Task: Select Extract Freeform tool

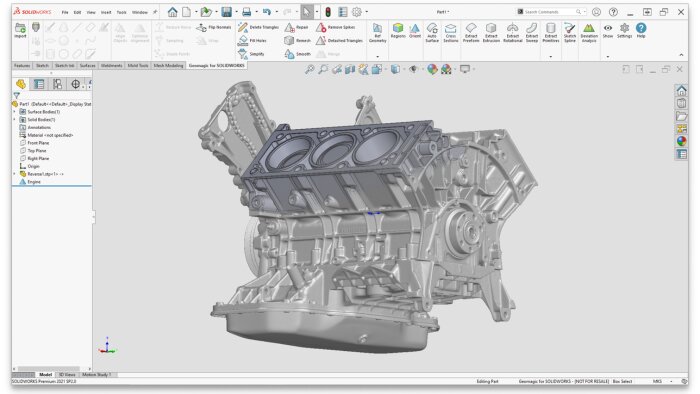Action: [x=471, y=33]
